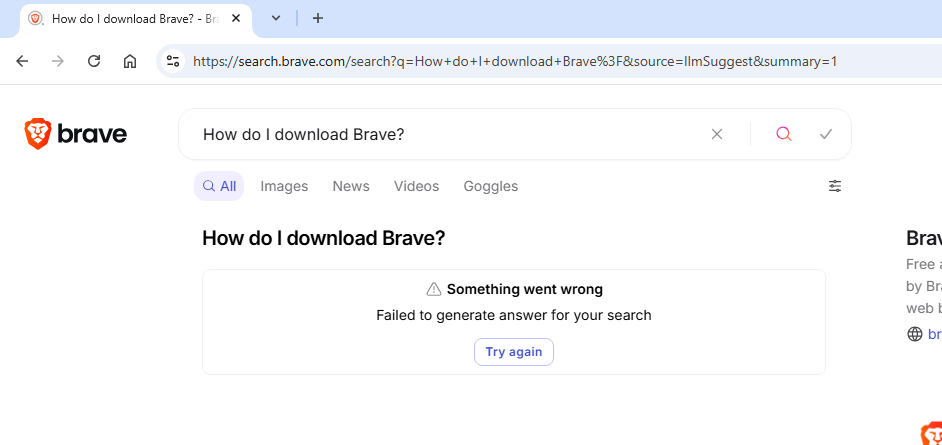Image resolution: width=942 pixels, height=445 pixels.
Task: Expand the tab search dropdown chevron
Action: 277,18
